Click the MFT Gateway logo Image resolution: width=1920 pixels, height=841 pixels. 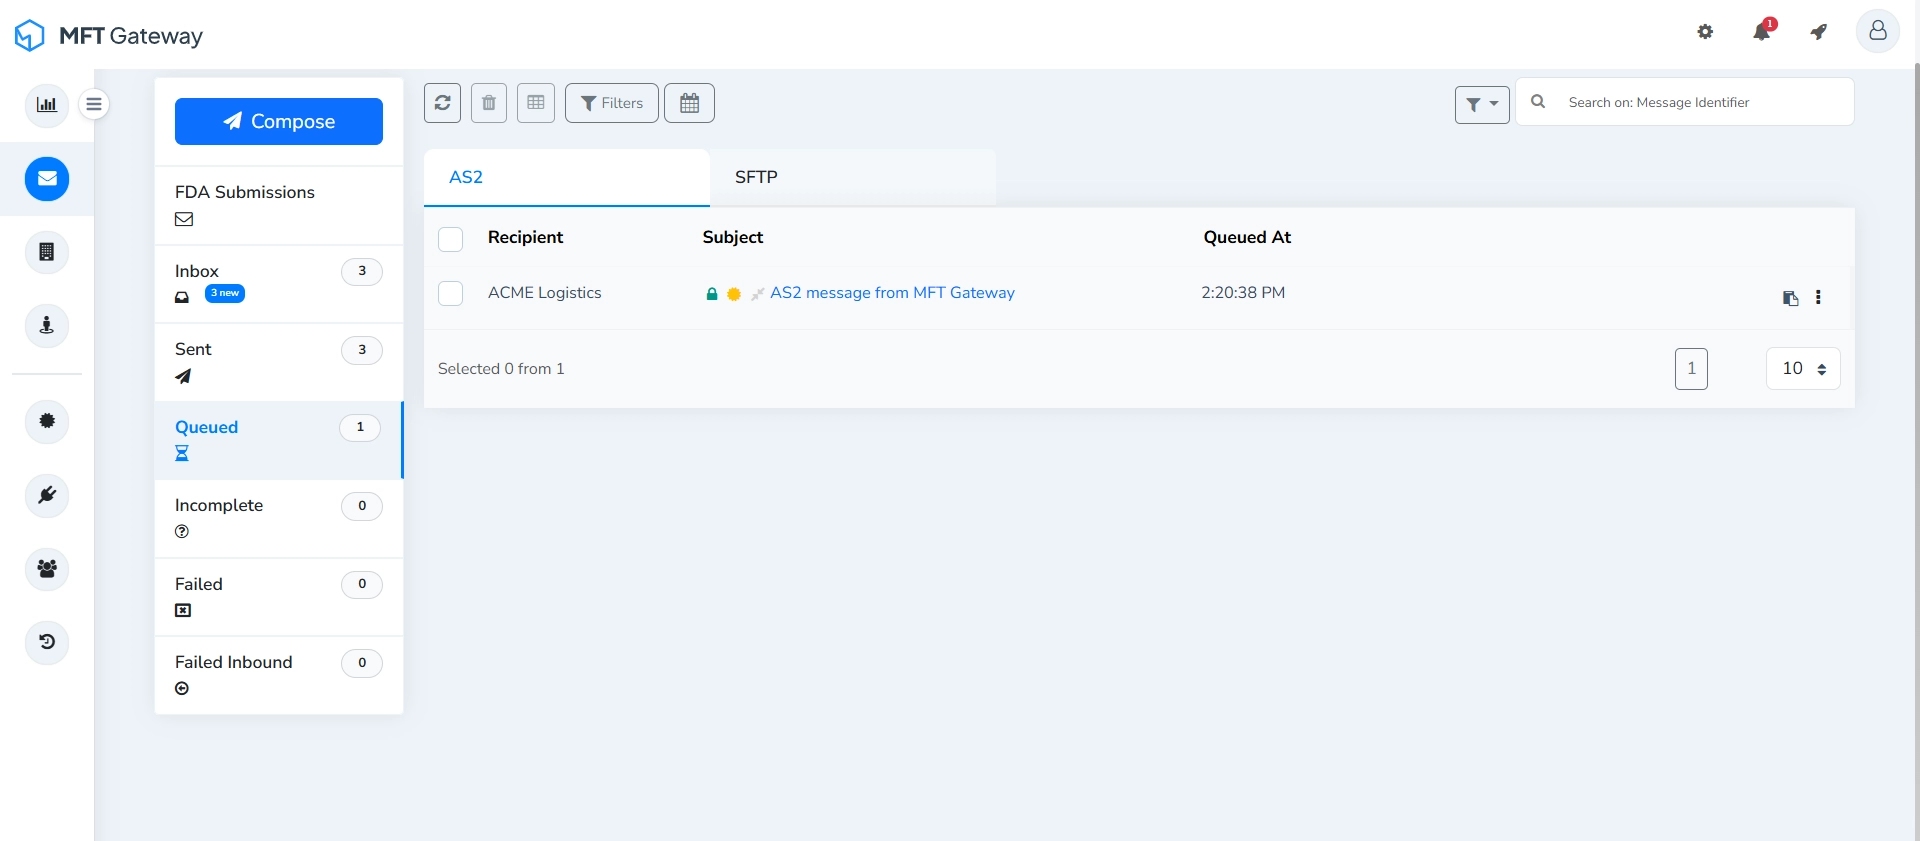108,36
